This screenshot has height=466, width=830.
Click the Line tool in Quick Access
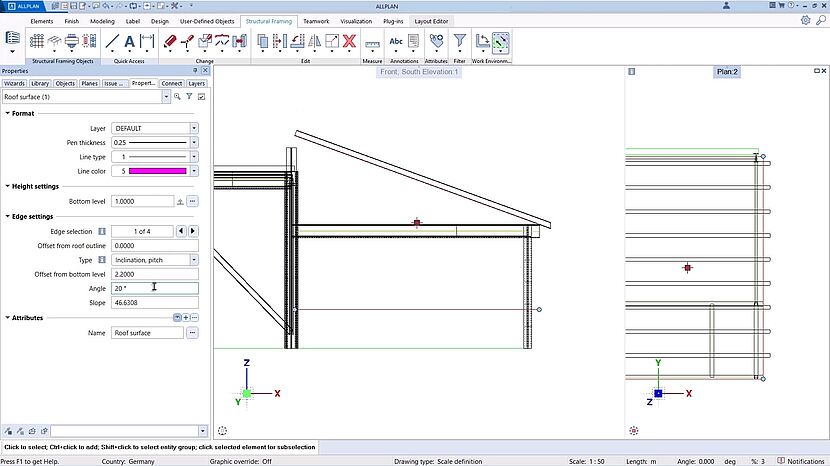[x=112, y=42]
